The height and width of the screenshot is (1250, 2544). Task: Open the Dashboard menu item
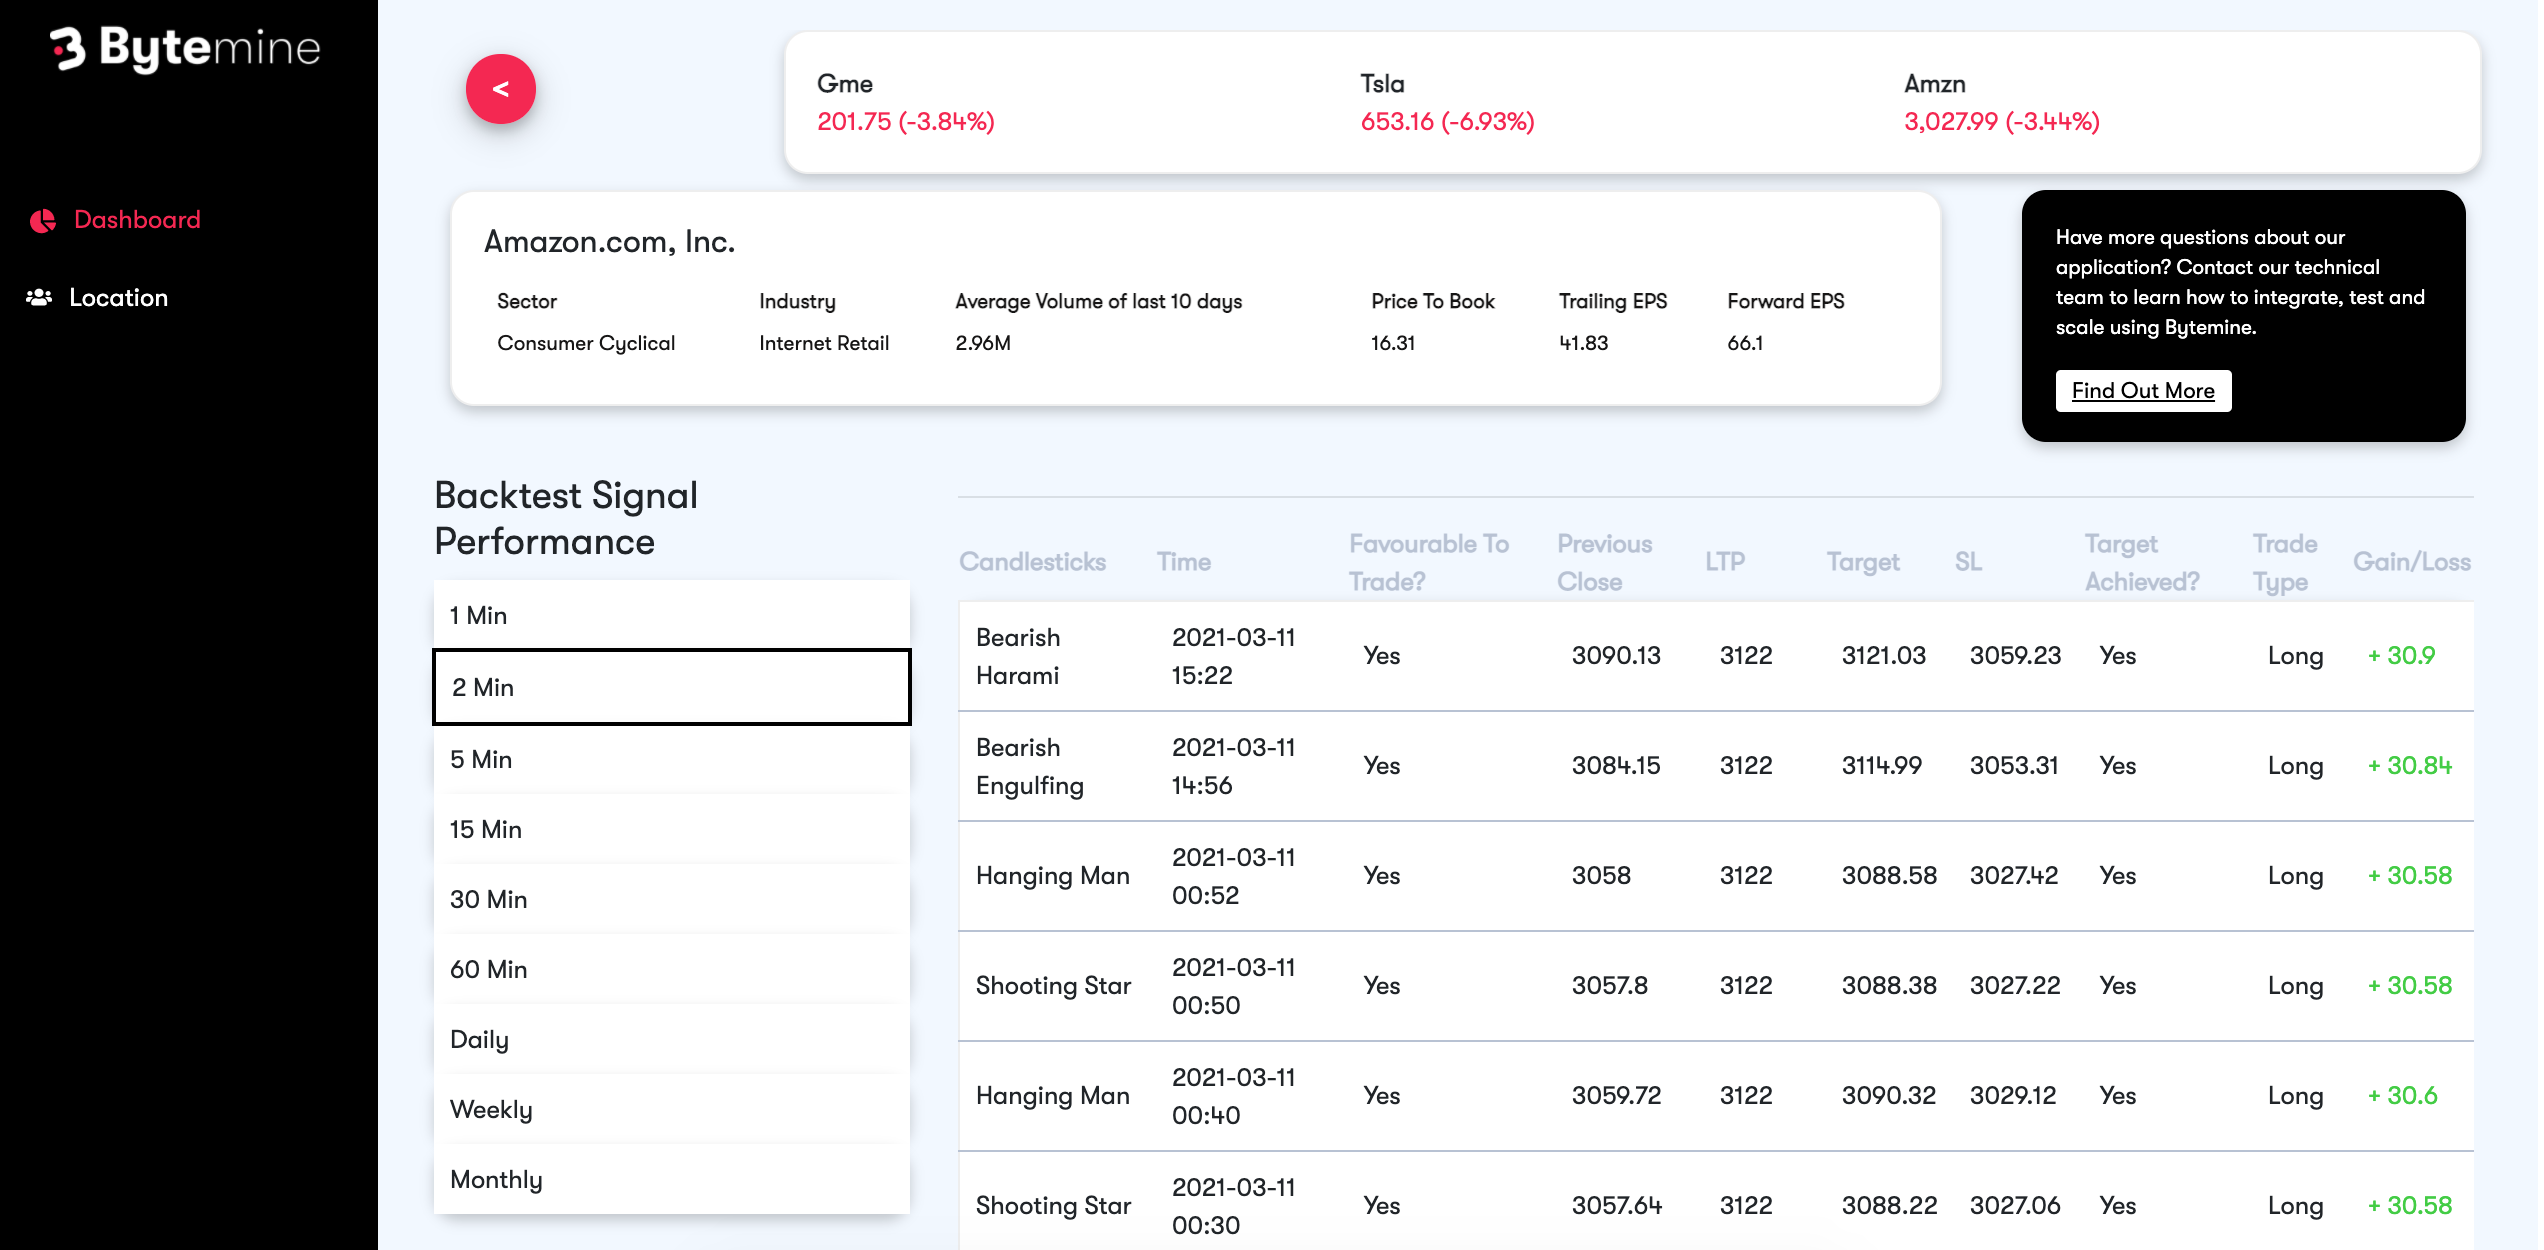[137, 220]
